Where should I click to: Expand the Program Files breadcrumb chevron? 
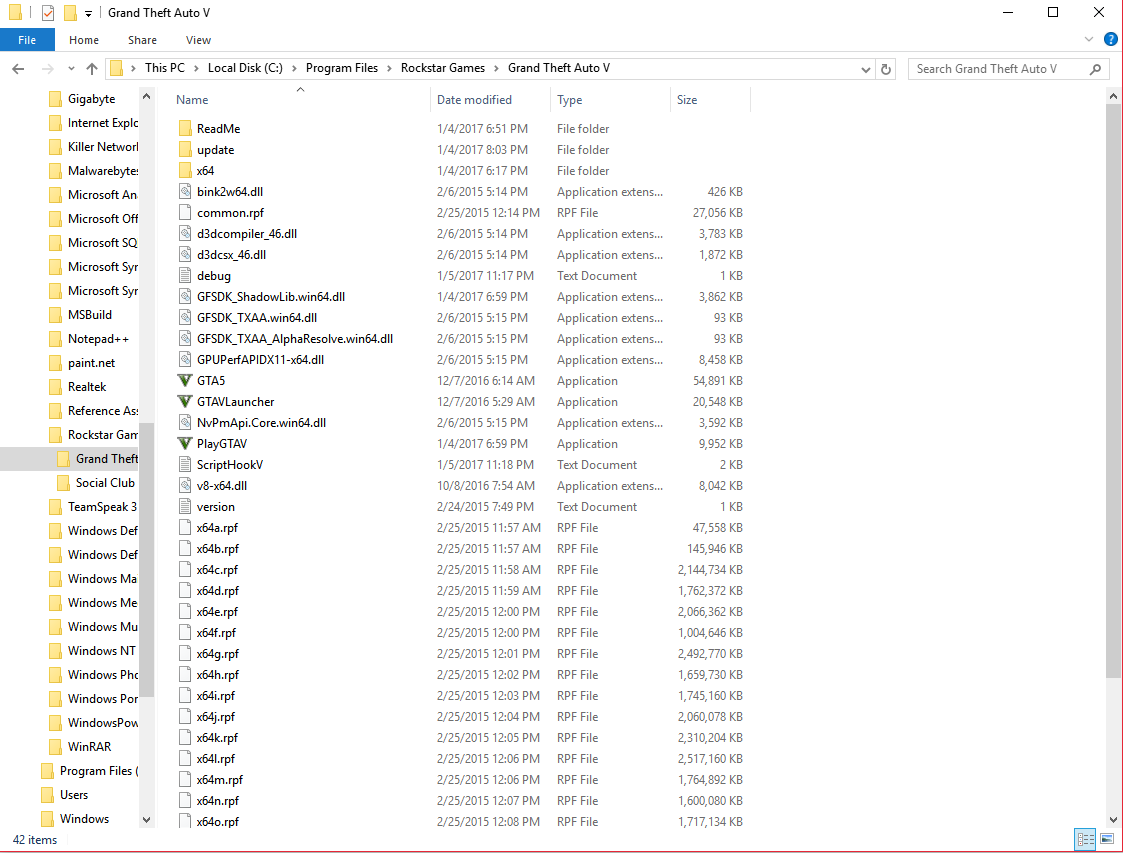(389, 69)
